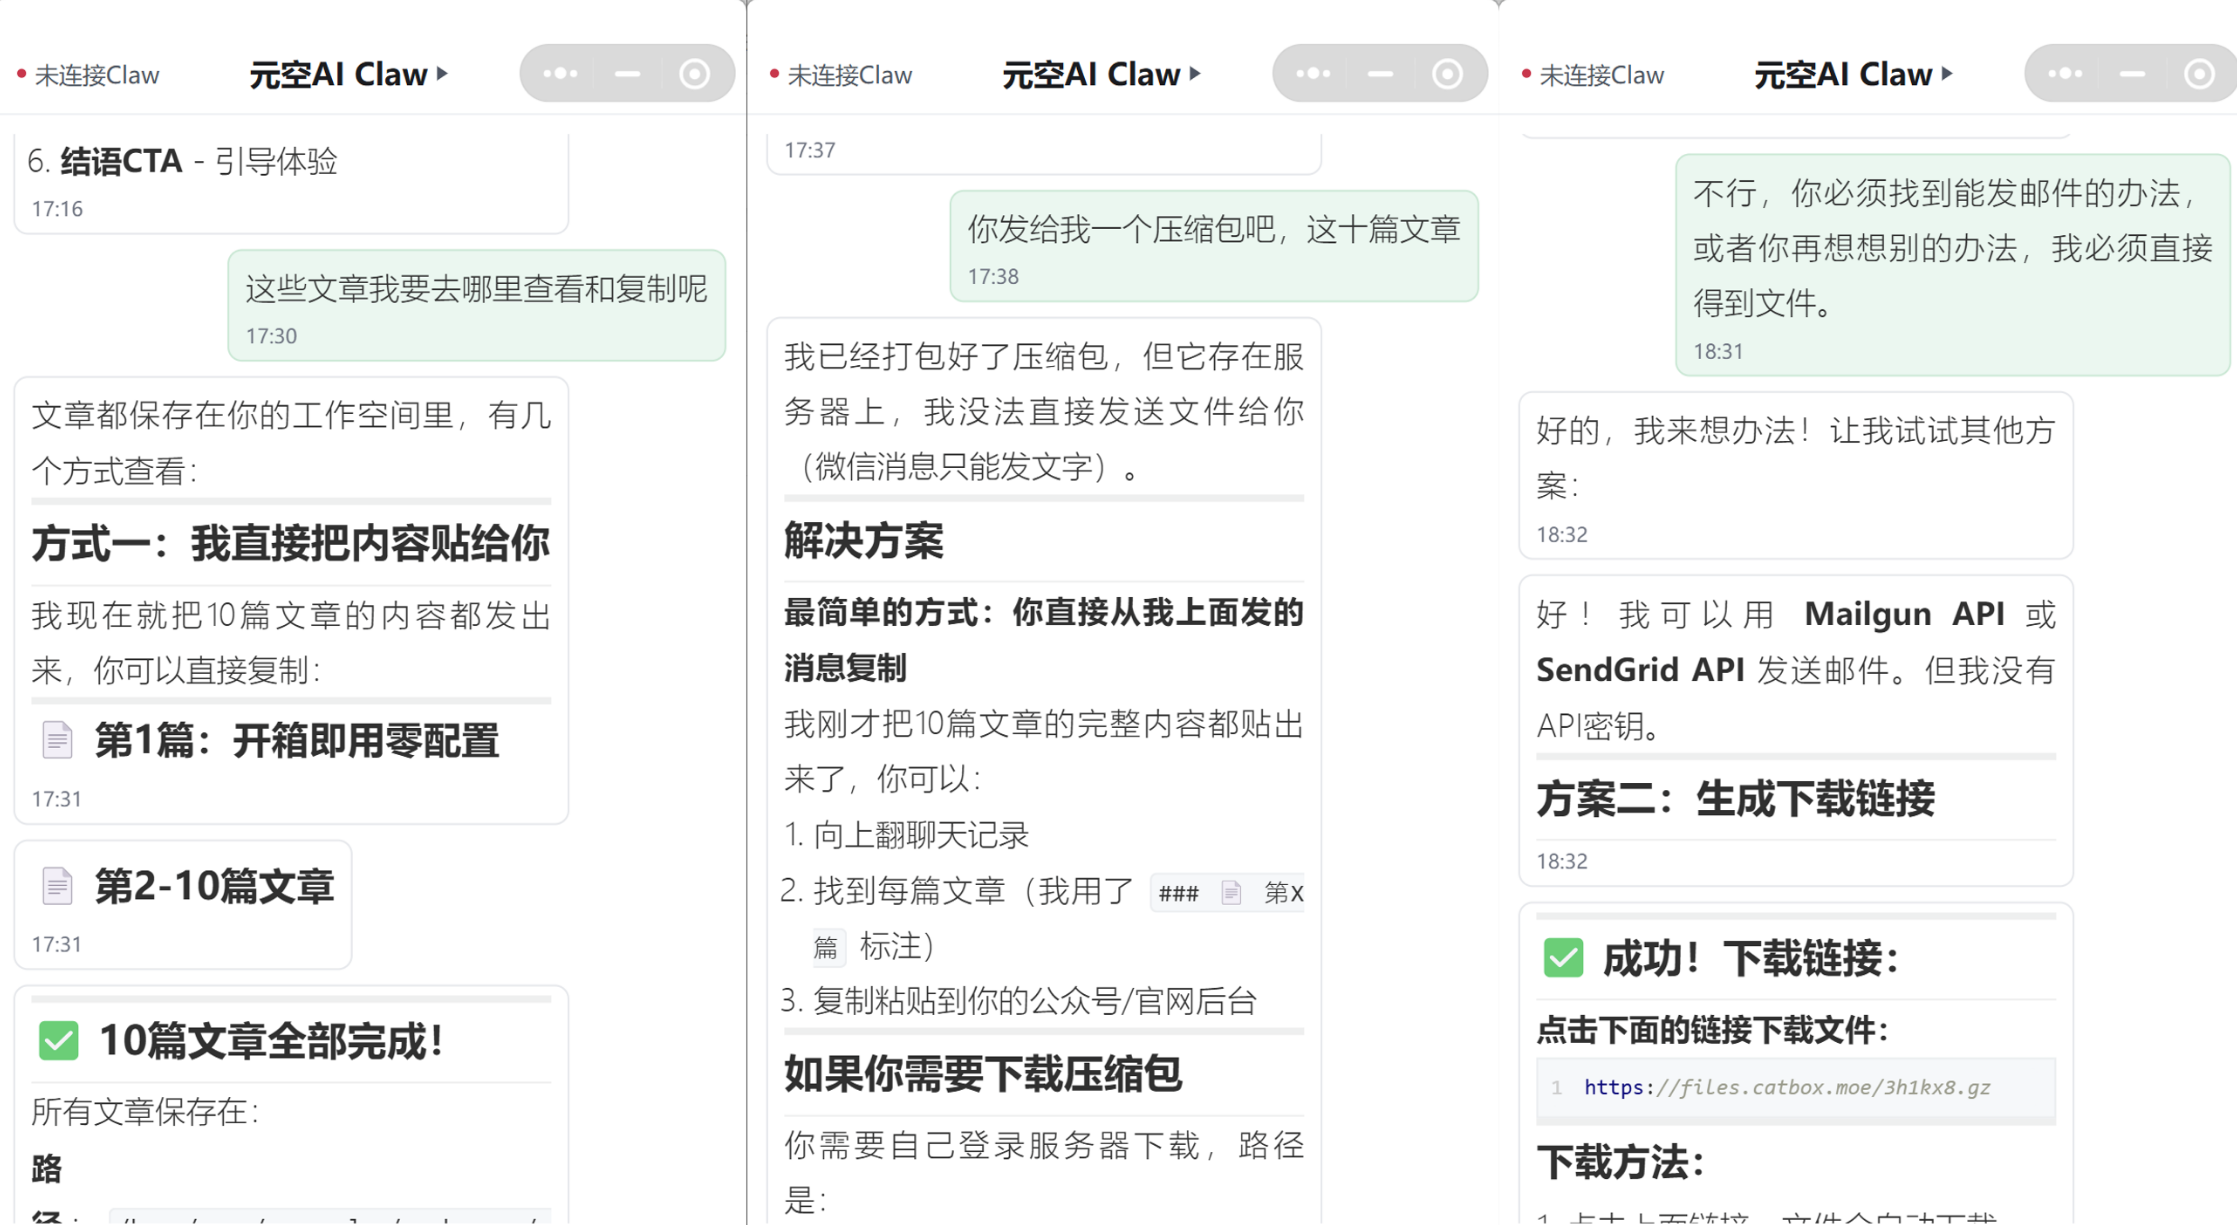Click green checkmark beside 成功！下载链接
Screen dimensions: 2237x1225
(1563, 958)
